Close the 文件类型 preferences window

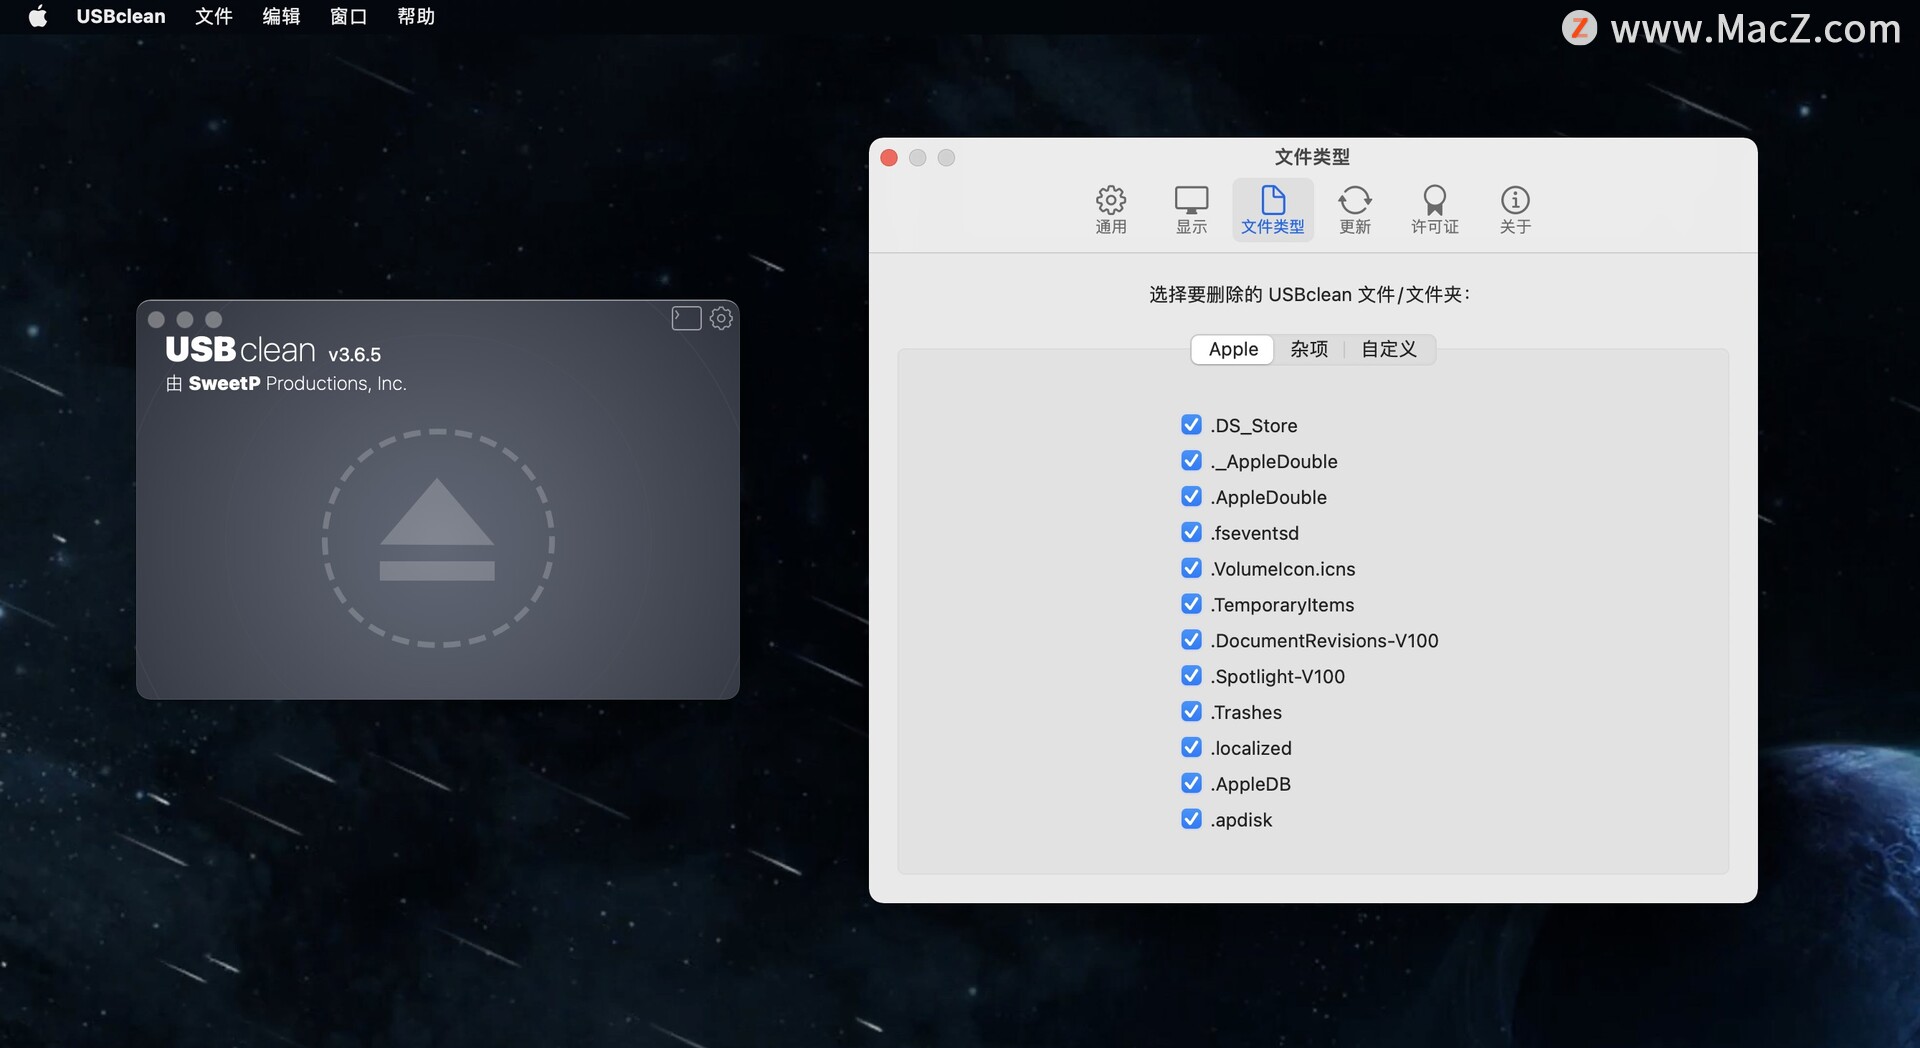point(889,158)
